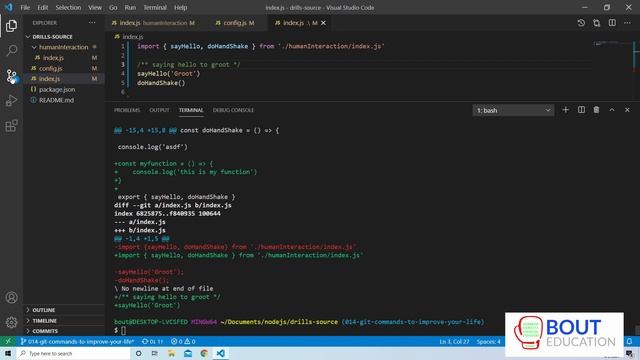Create a new terminal with plus icon
The image size is (640, 360).
565,110
